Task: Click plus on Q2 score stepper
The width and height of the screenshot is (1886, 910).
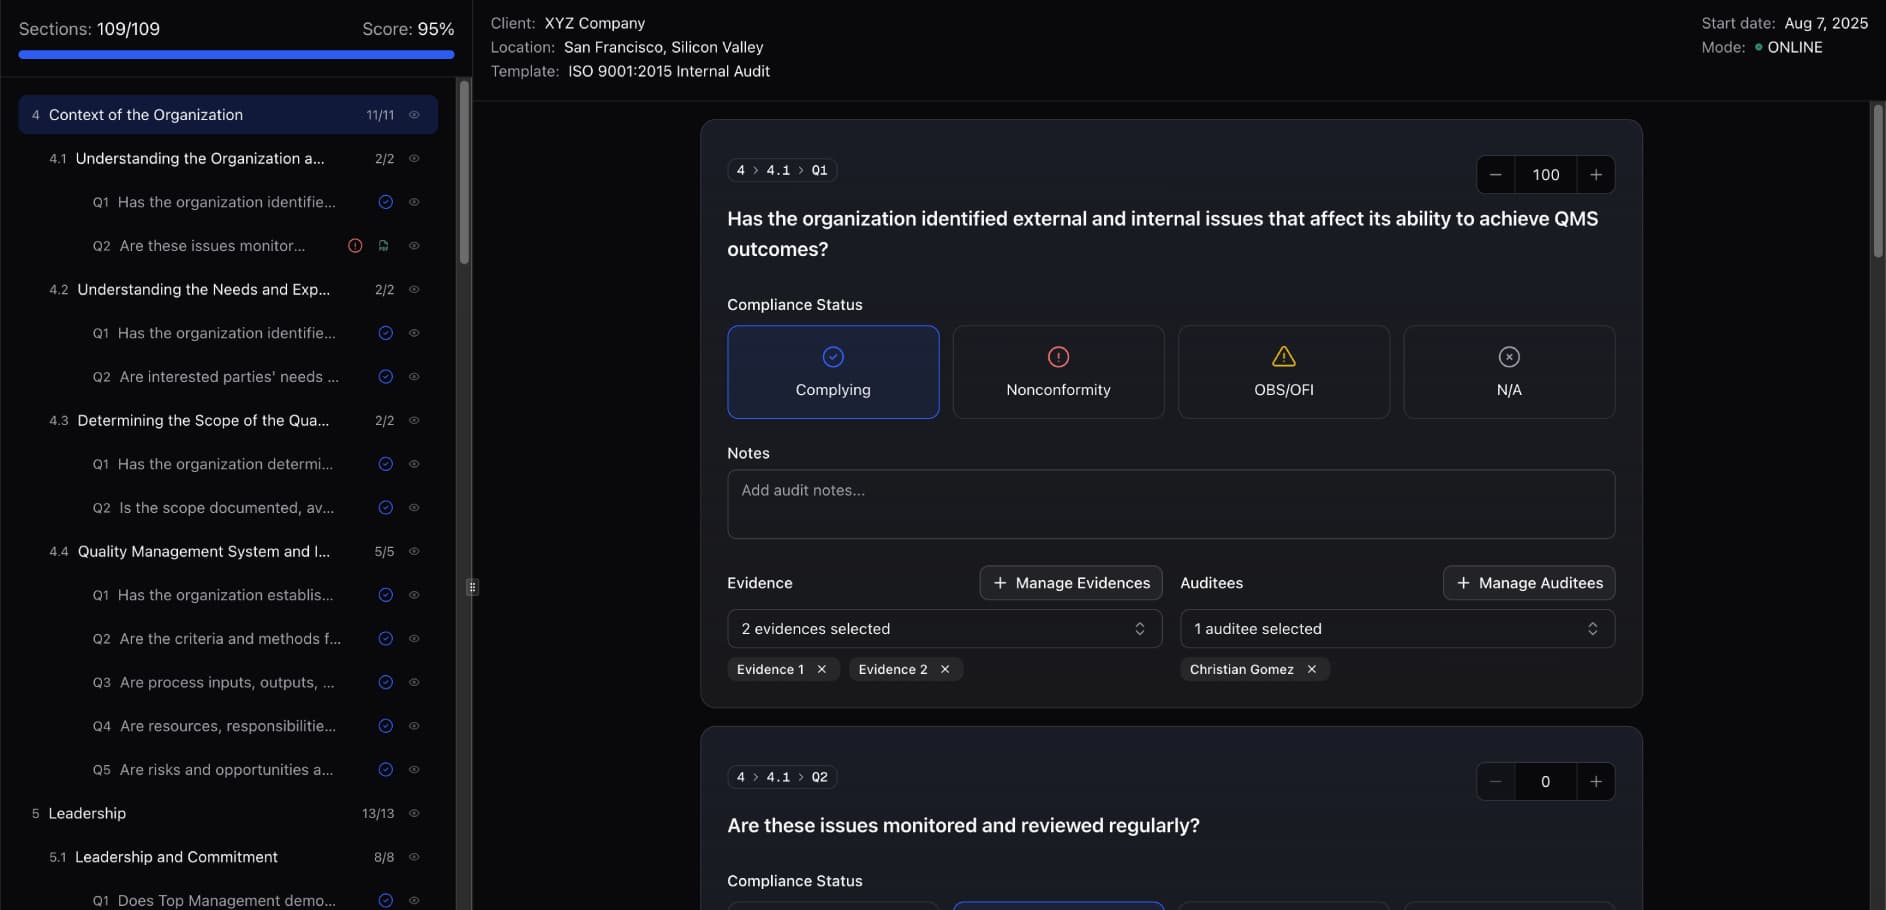Action: 1596,782
